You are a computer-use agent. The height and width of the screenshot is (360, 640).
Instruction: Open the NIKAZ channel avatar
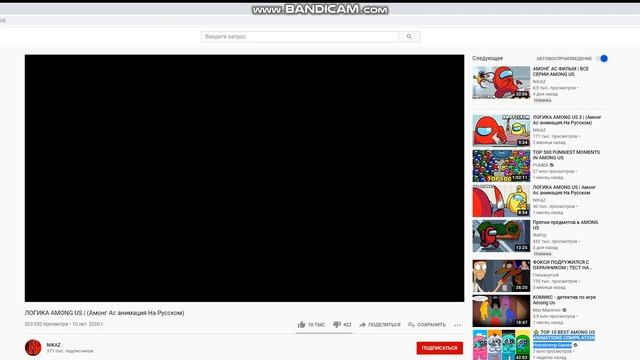[x=33, y=348]
